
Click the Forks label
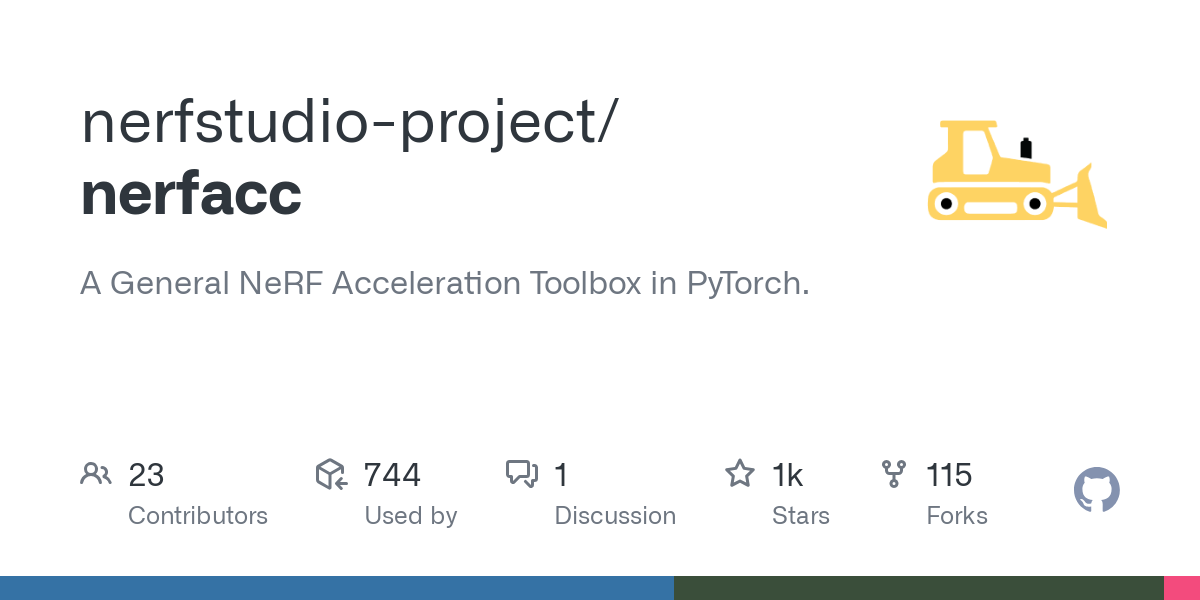pos(957,516)
